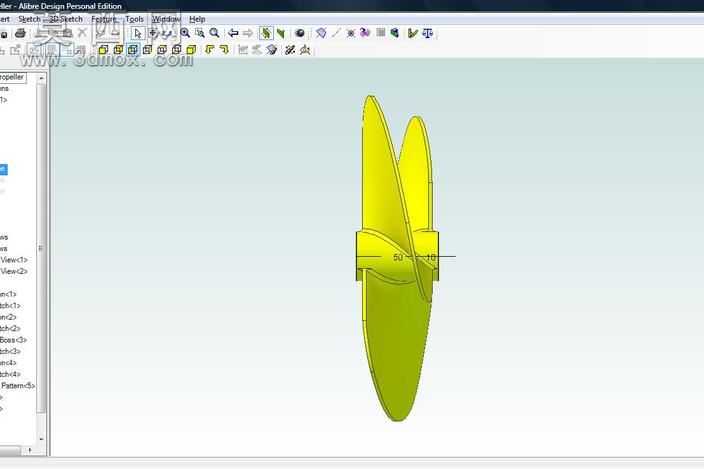Click the Propeller root node in tree
This screenshot has width=704, height=469.
[x=13, y=77]
